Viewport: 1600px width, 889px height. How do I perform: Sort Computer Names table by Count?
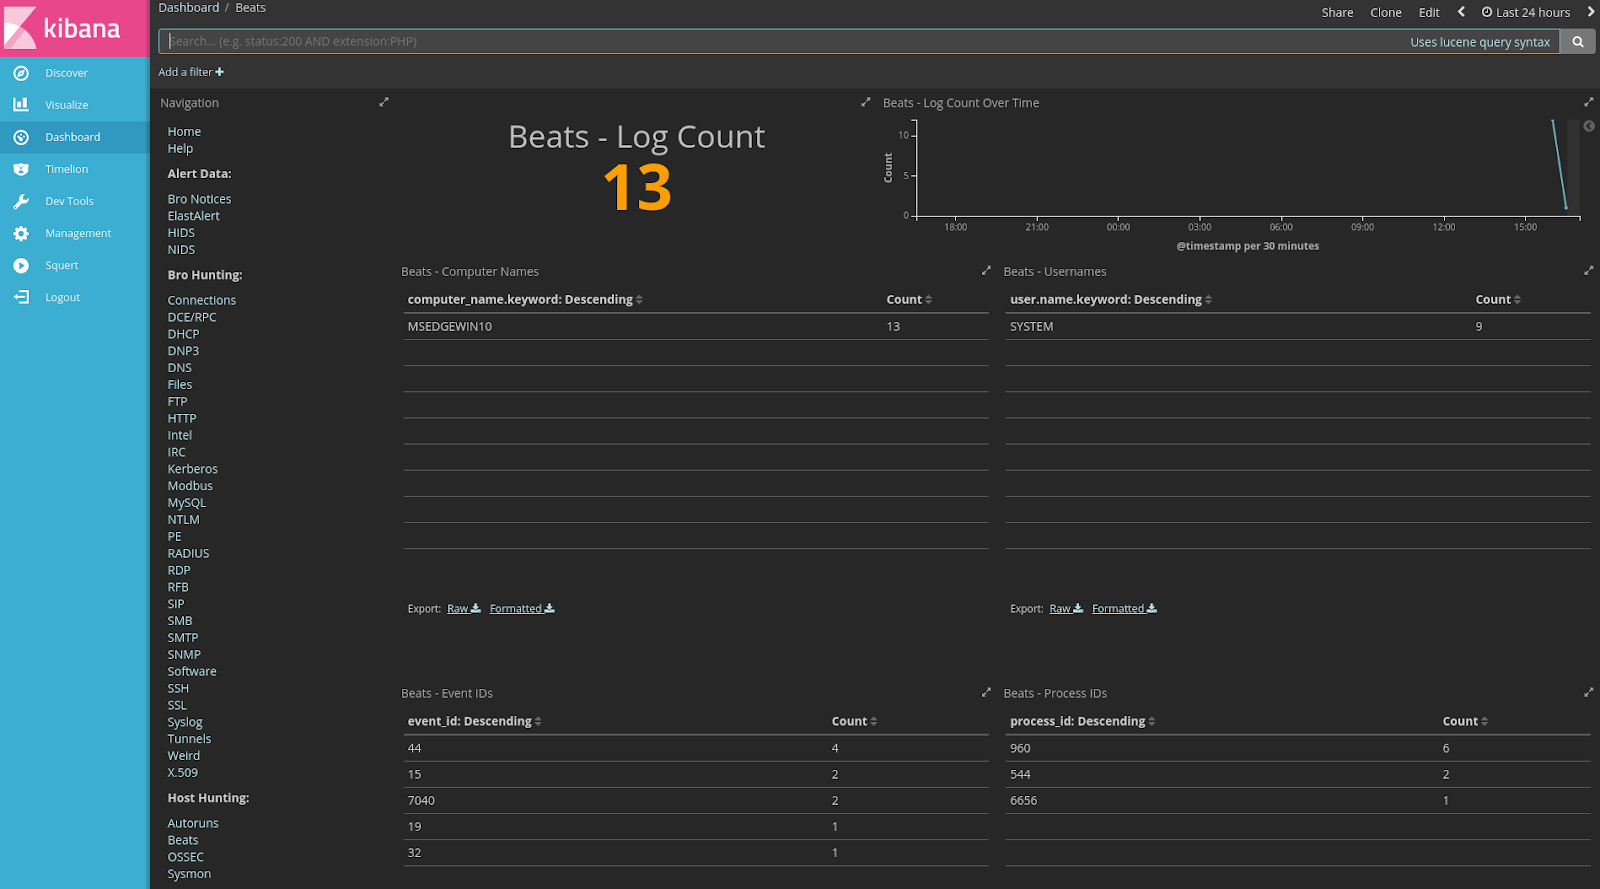909,299
